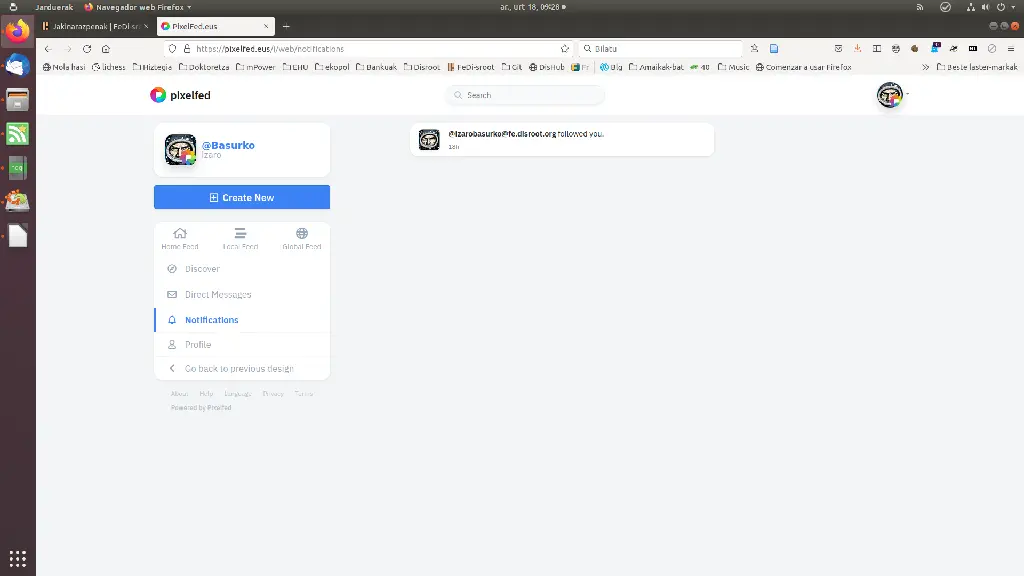Open the sidebar toggle icon in Firefox toolbar

click(x=877, y=49)
